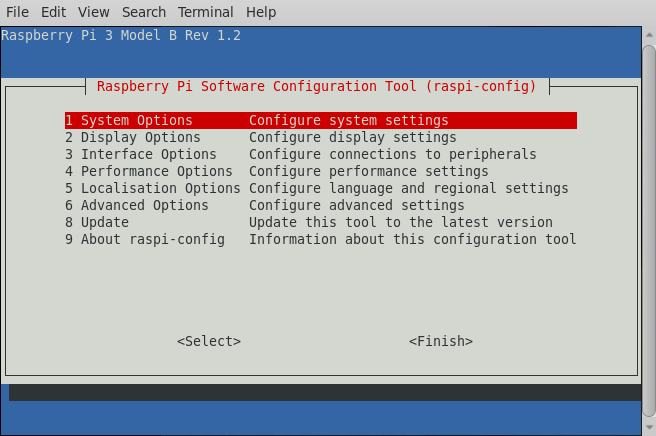This screenshot has height=436, width=656.
Task: Click 'Configure language and regional settings' text
Action: click(x=409, y=188)
